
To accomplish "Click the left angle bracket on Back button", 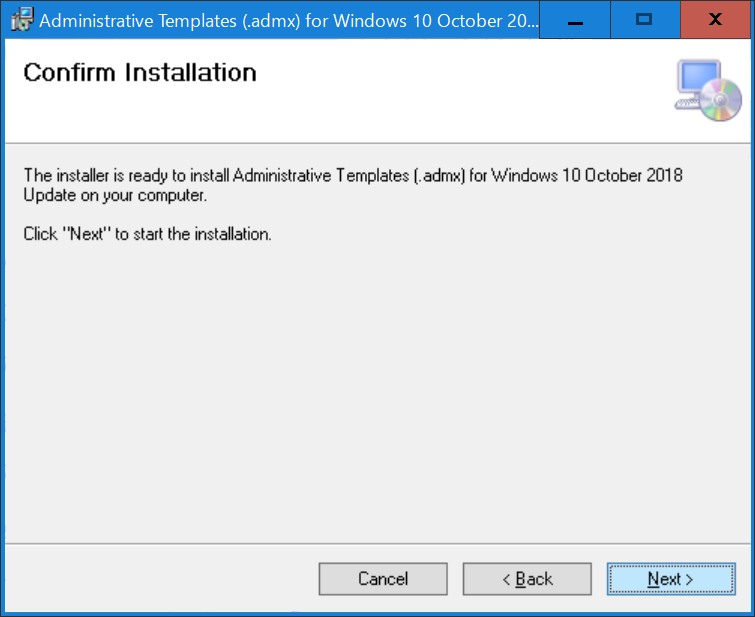I will point(506,579).
